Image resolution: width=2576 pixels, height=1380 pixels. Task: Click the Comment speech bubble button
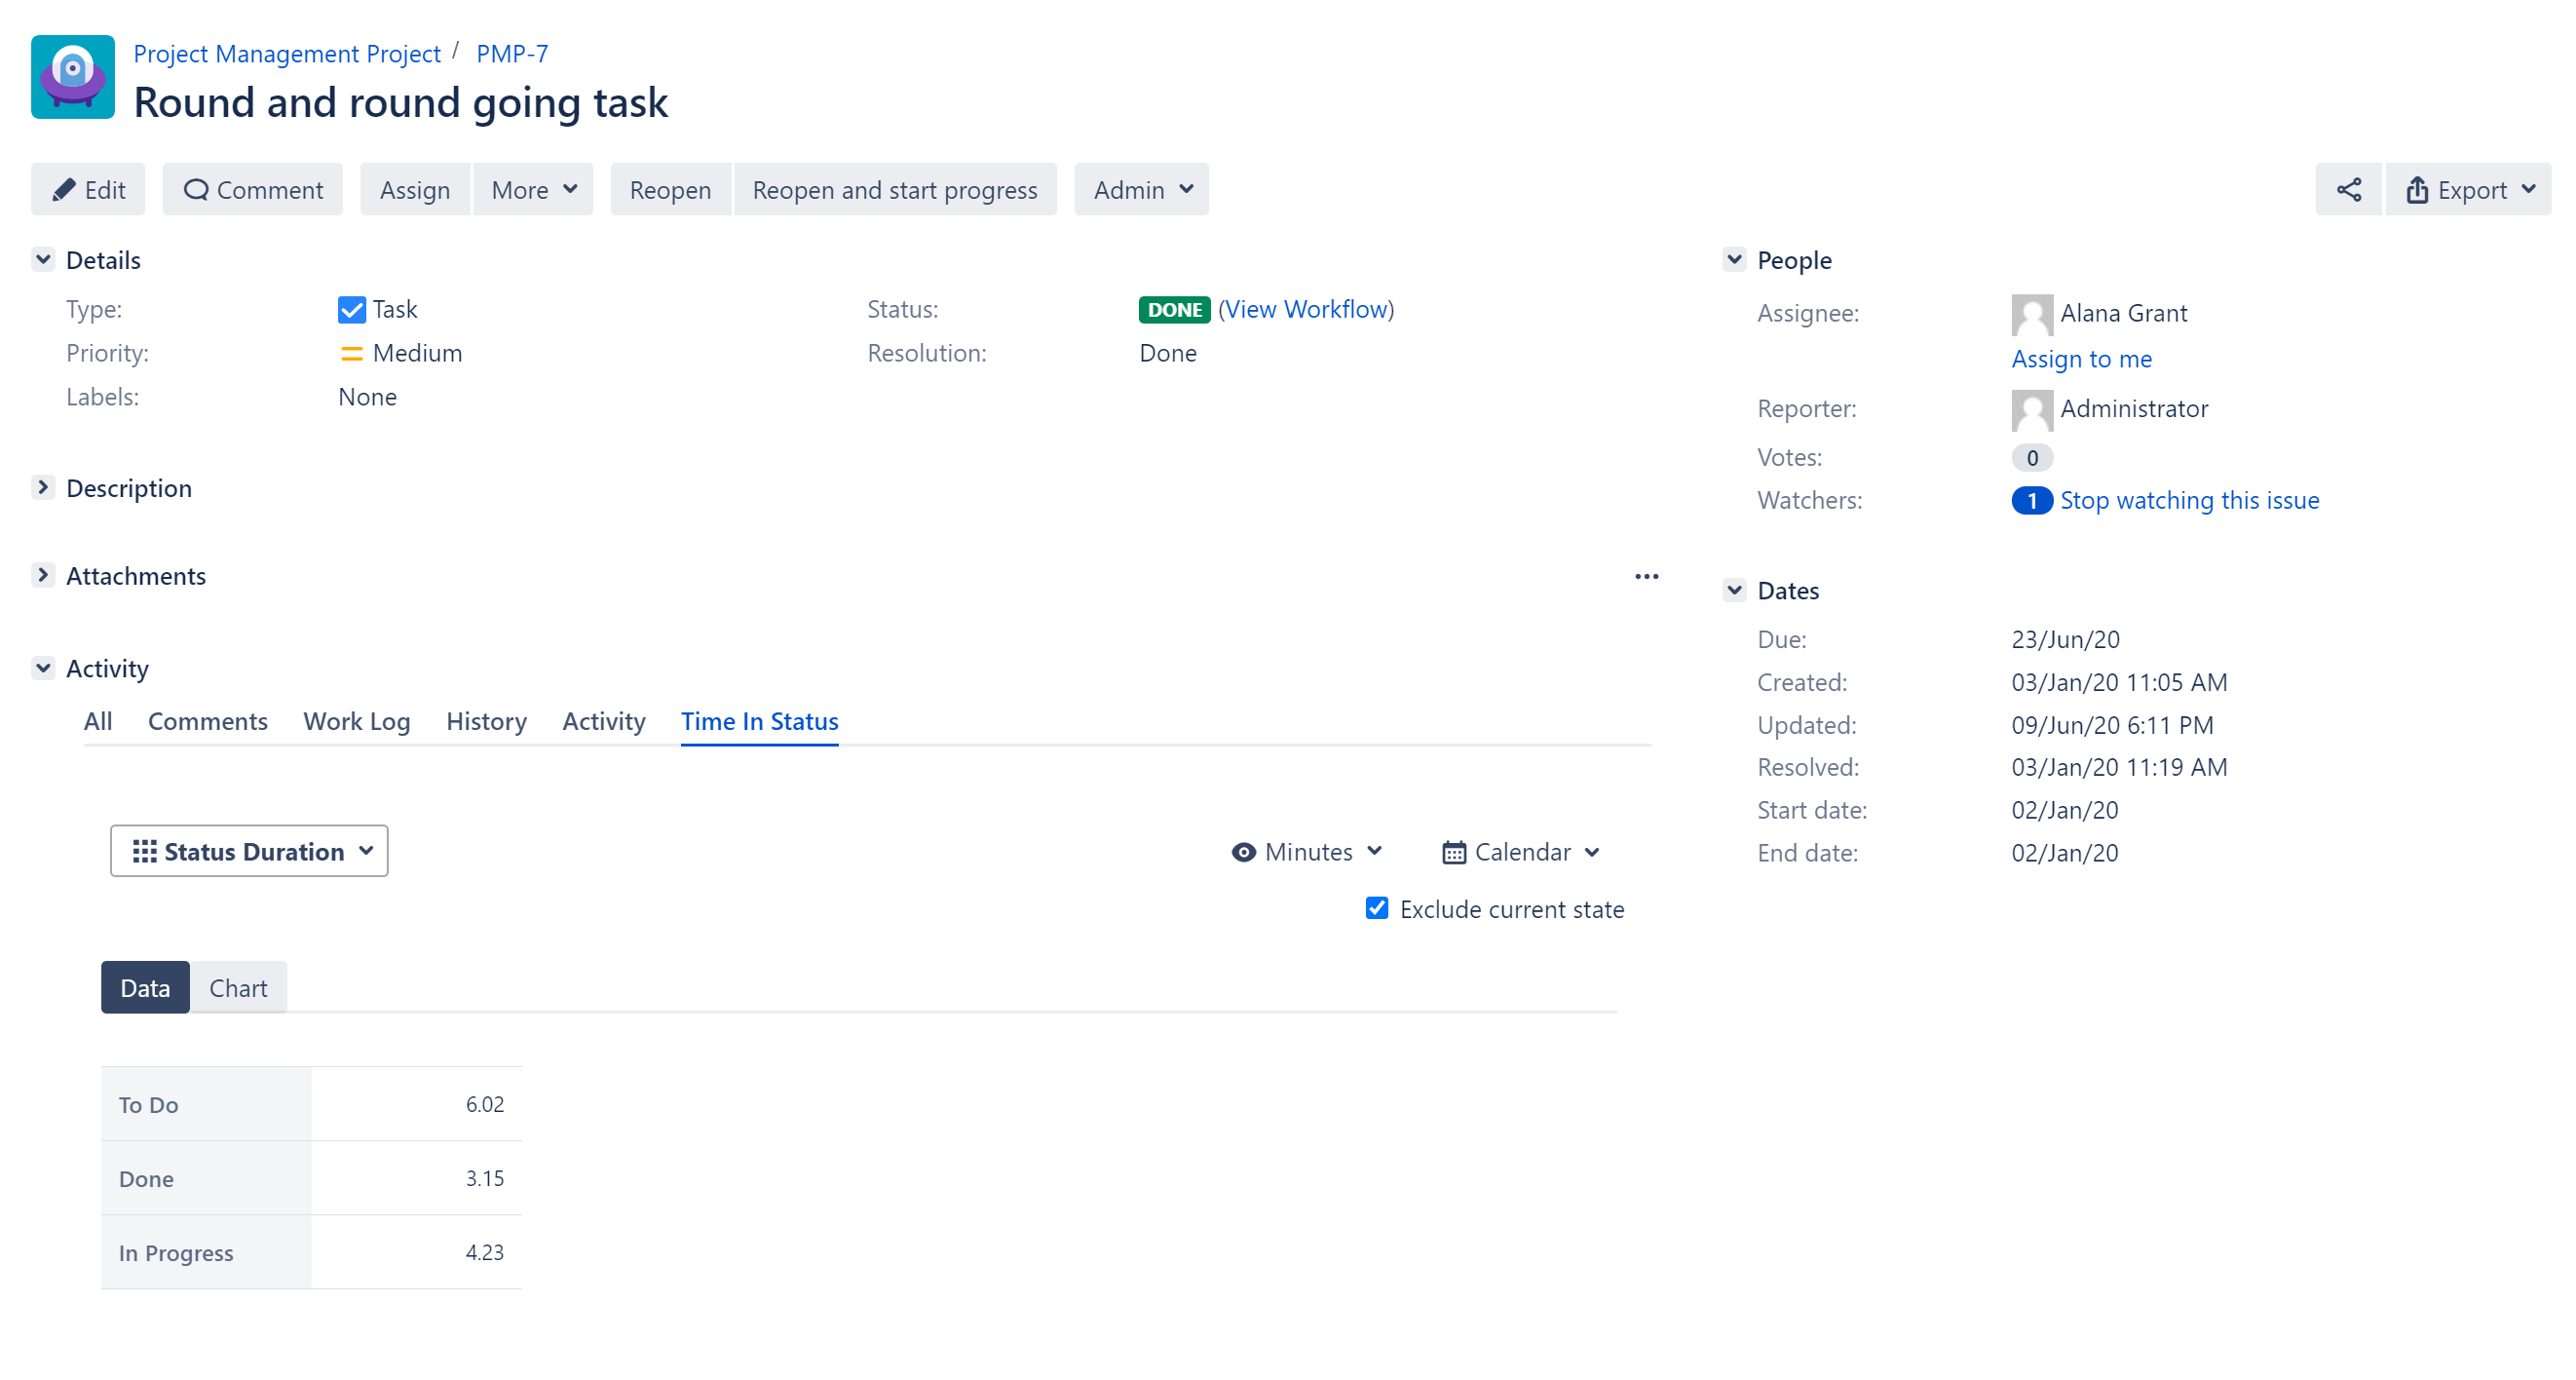click(253, 190)
